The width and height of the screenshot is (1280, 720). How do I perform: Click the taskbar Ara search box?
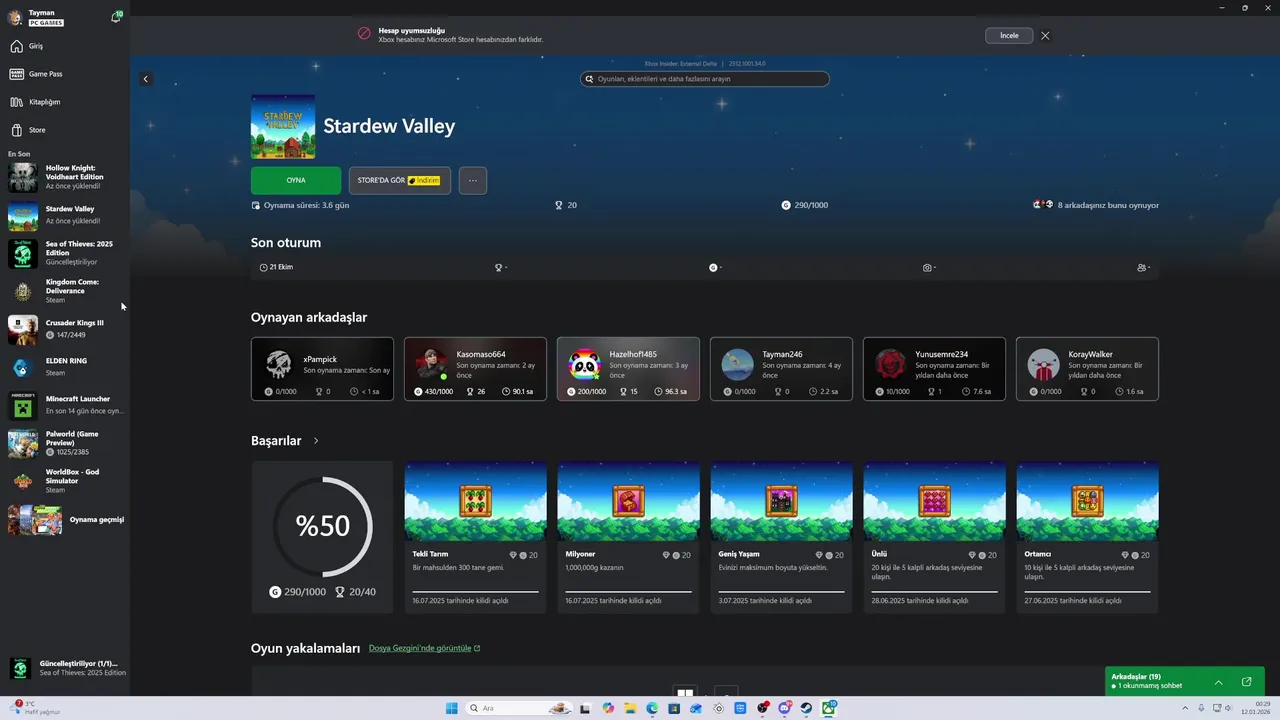tap(520, 708)
